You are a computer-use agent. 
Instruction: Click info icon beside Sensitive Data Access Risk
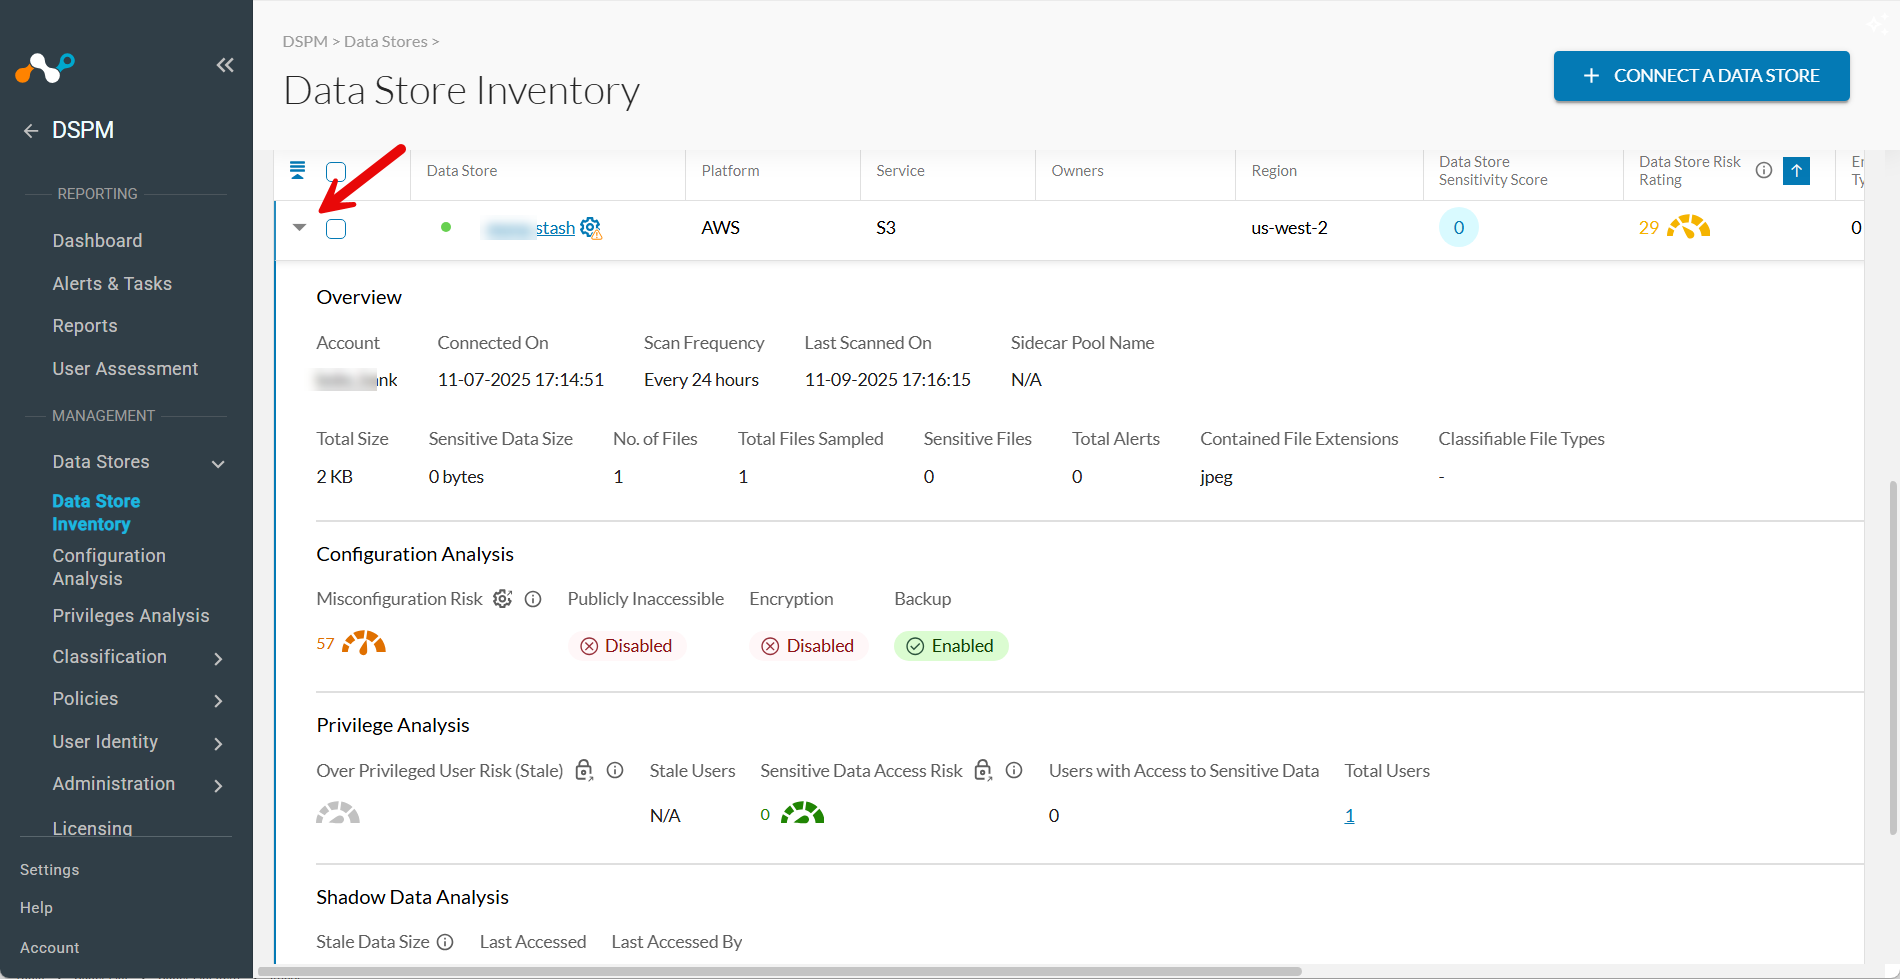(1014, 770)
